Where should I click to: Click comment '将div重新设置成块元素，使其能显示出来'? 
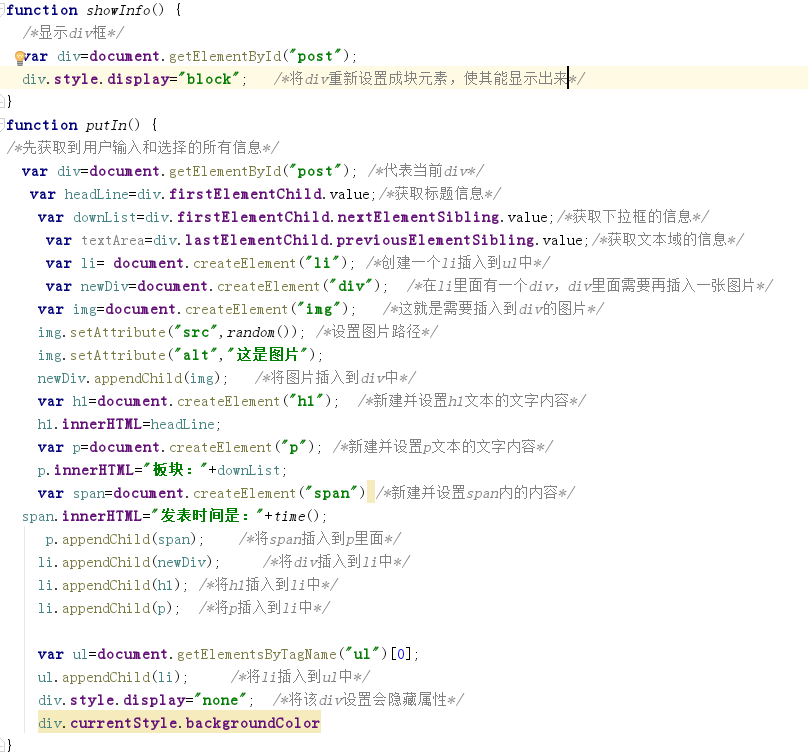[x=428, y=78]
